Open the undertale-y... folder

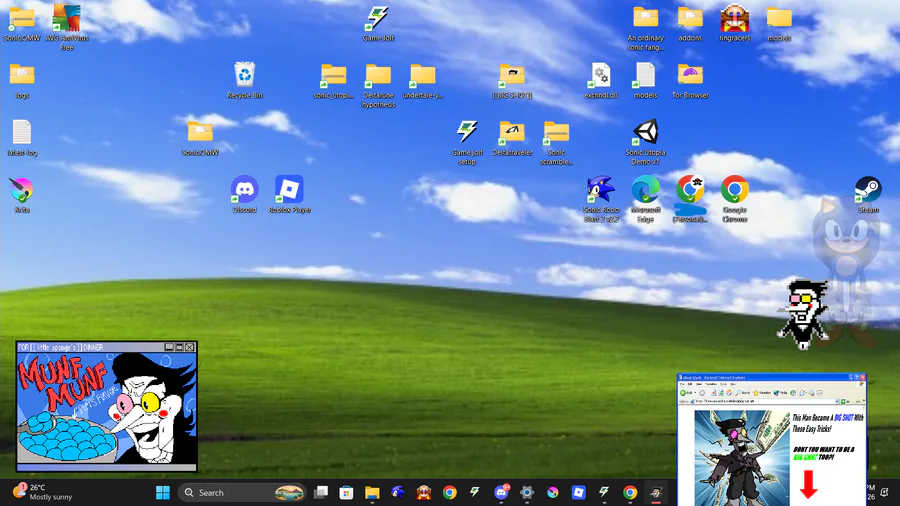pos(422,81)
